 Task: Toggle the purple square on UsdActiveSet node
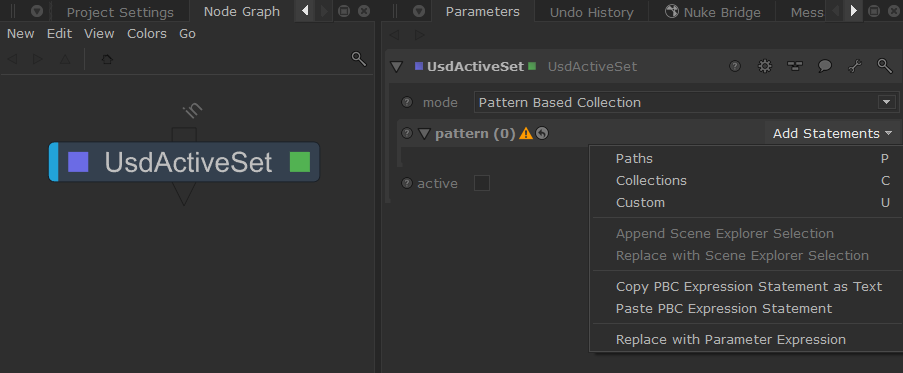pos(78,162)
